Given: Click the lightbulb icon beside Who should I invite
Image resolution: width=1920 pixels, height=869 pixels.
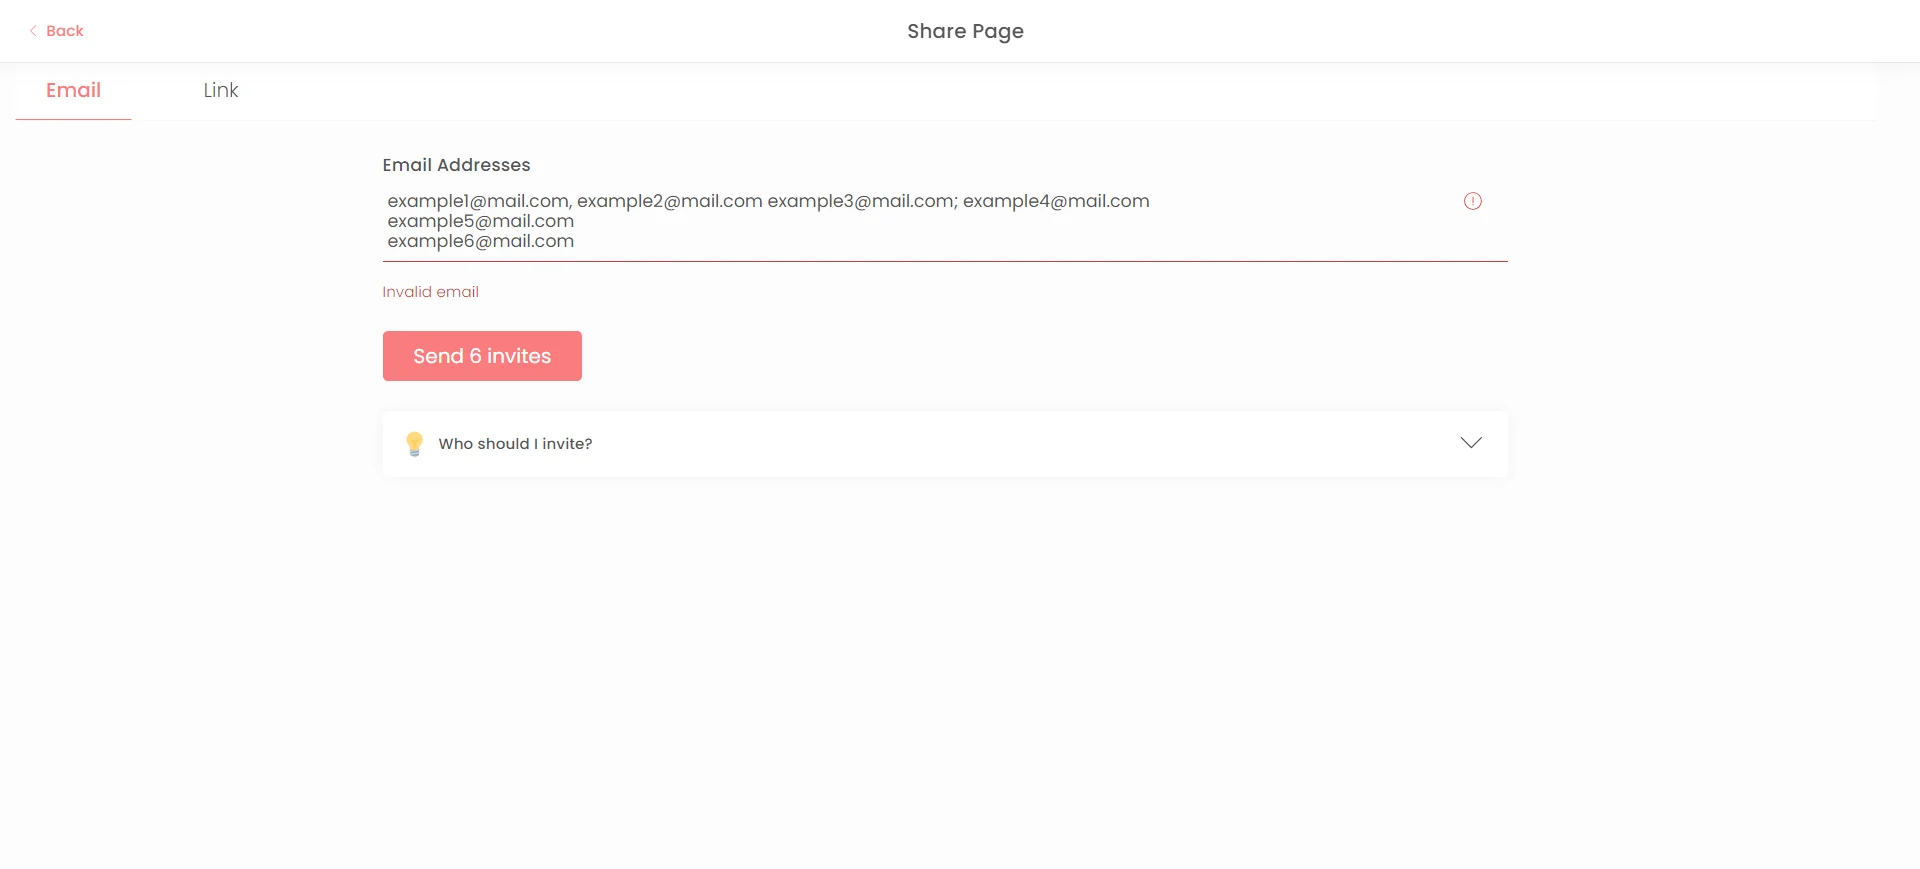Looking at the screenshot, I should (x=414, y=444).
